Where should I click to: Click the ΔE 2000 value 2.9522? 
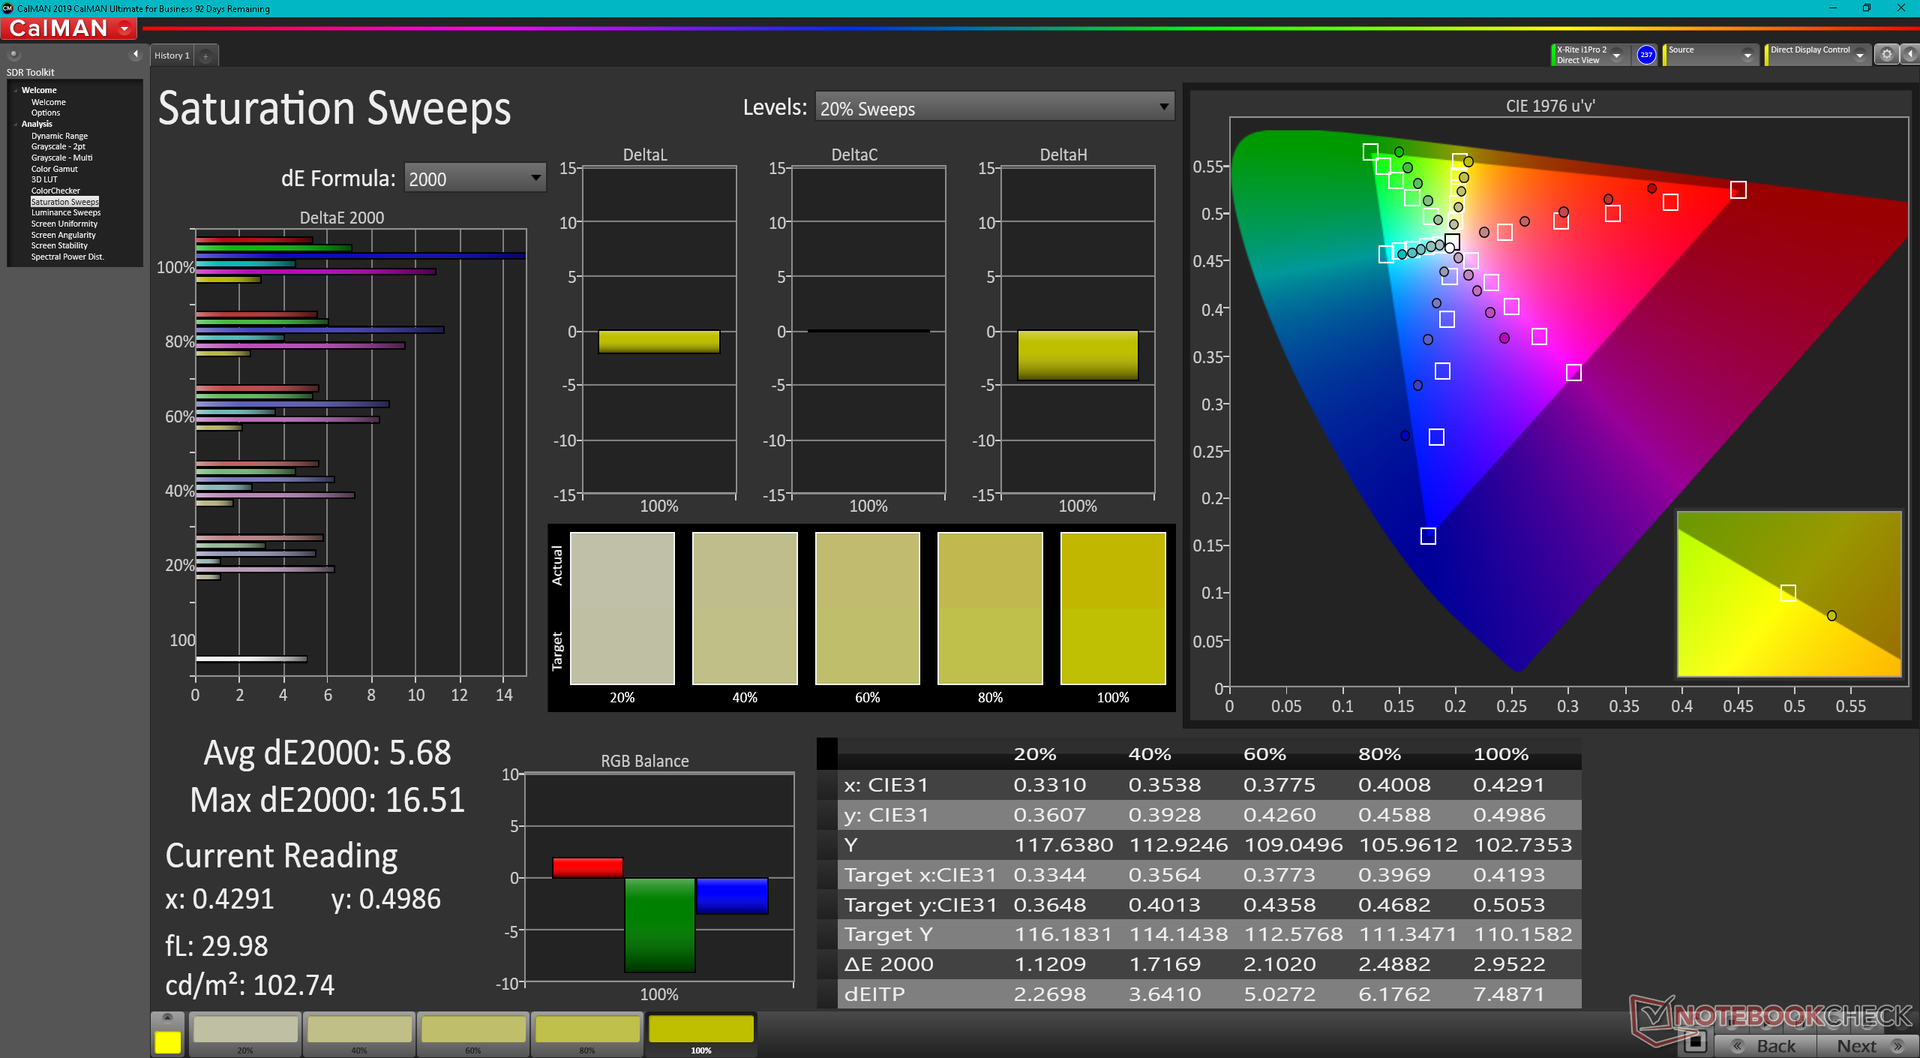pyautogui.click(x=1509, y=964)
